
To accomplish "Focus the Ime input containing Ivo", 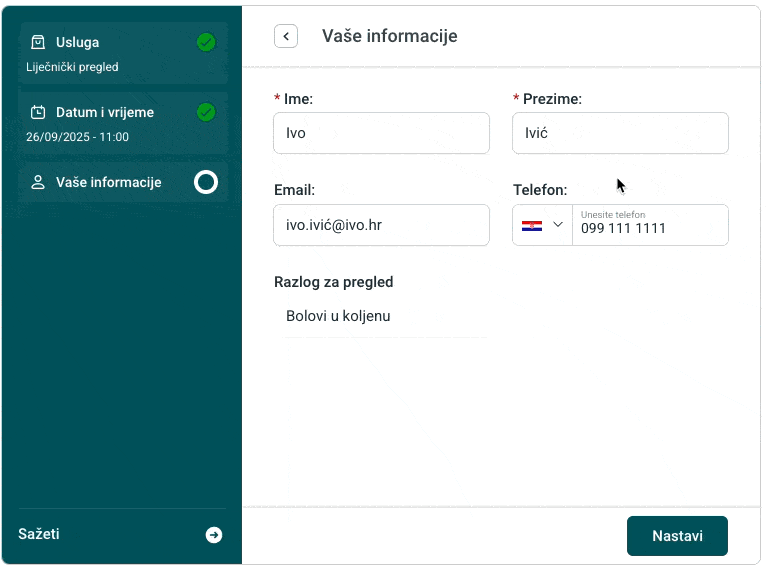I will coord(381,133).
